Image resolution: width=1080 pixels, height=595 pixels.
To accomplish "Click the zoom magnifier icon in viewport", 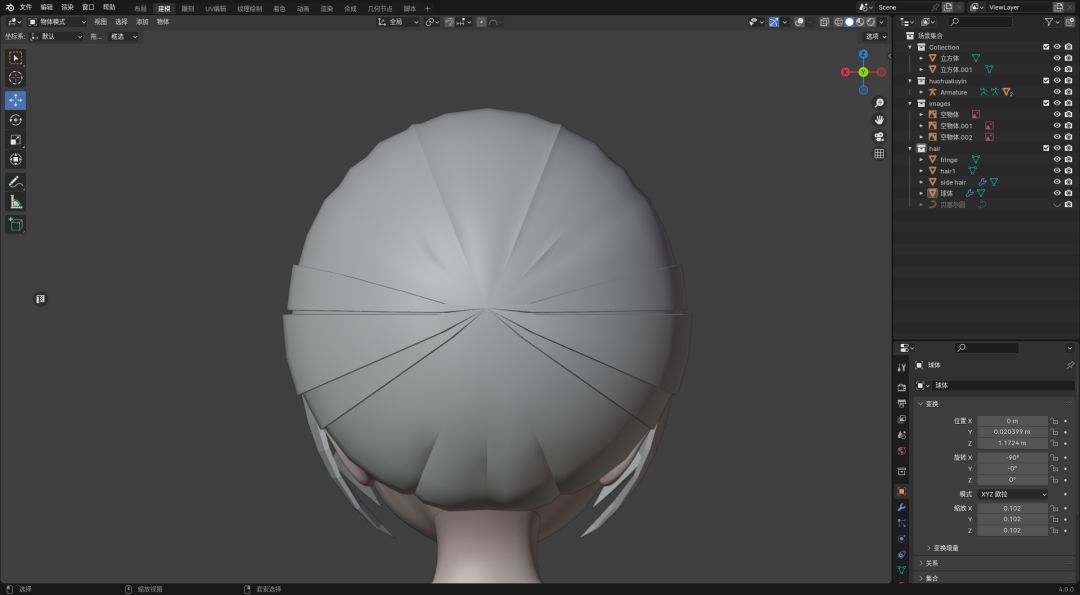I will pyautogui.click(x=879, y=103).
